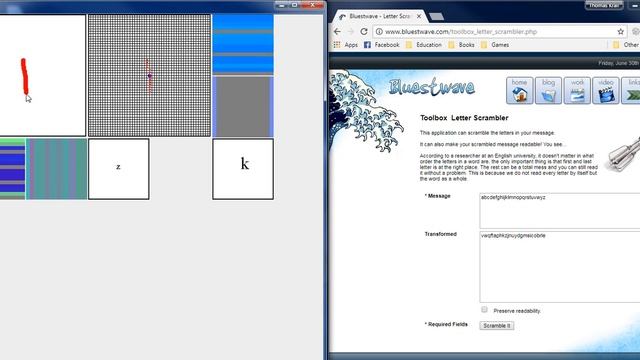Click the box showing letter k
Viewport: 640px width, 360px height.
click(x=243, y=169)
